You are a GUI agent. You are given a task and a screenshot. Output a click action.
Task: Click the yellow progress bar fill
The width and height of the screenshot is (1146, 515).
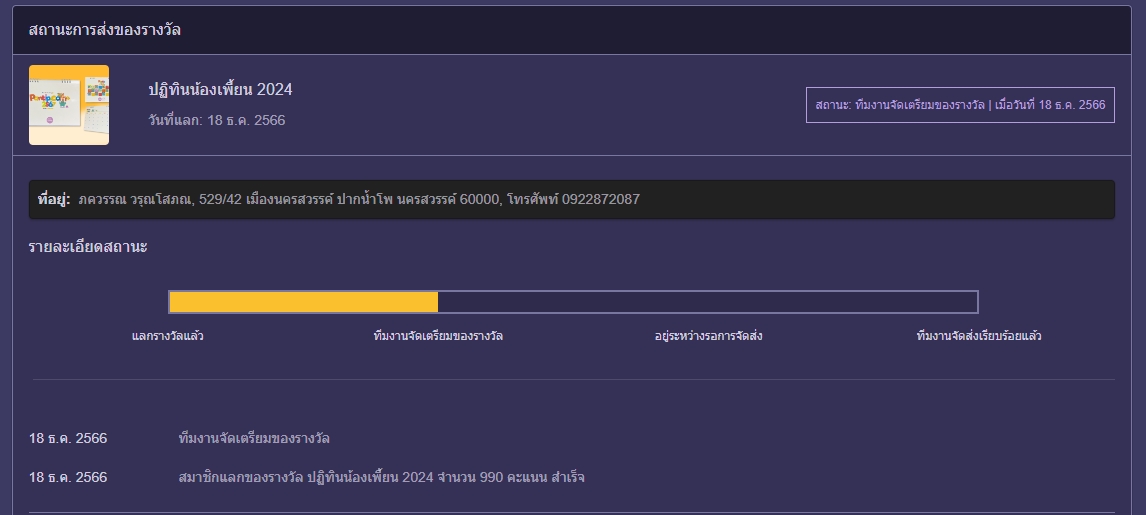click(x=303, y=302)
